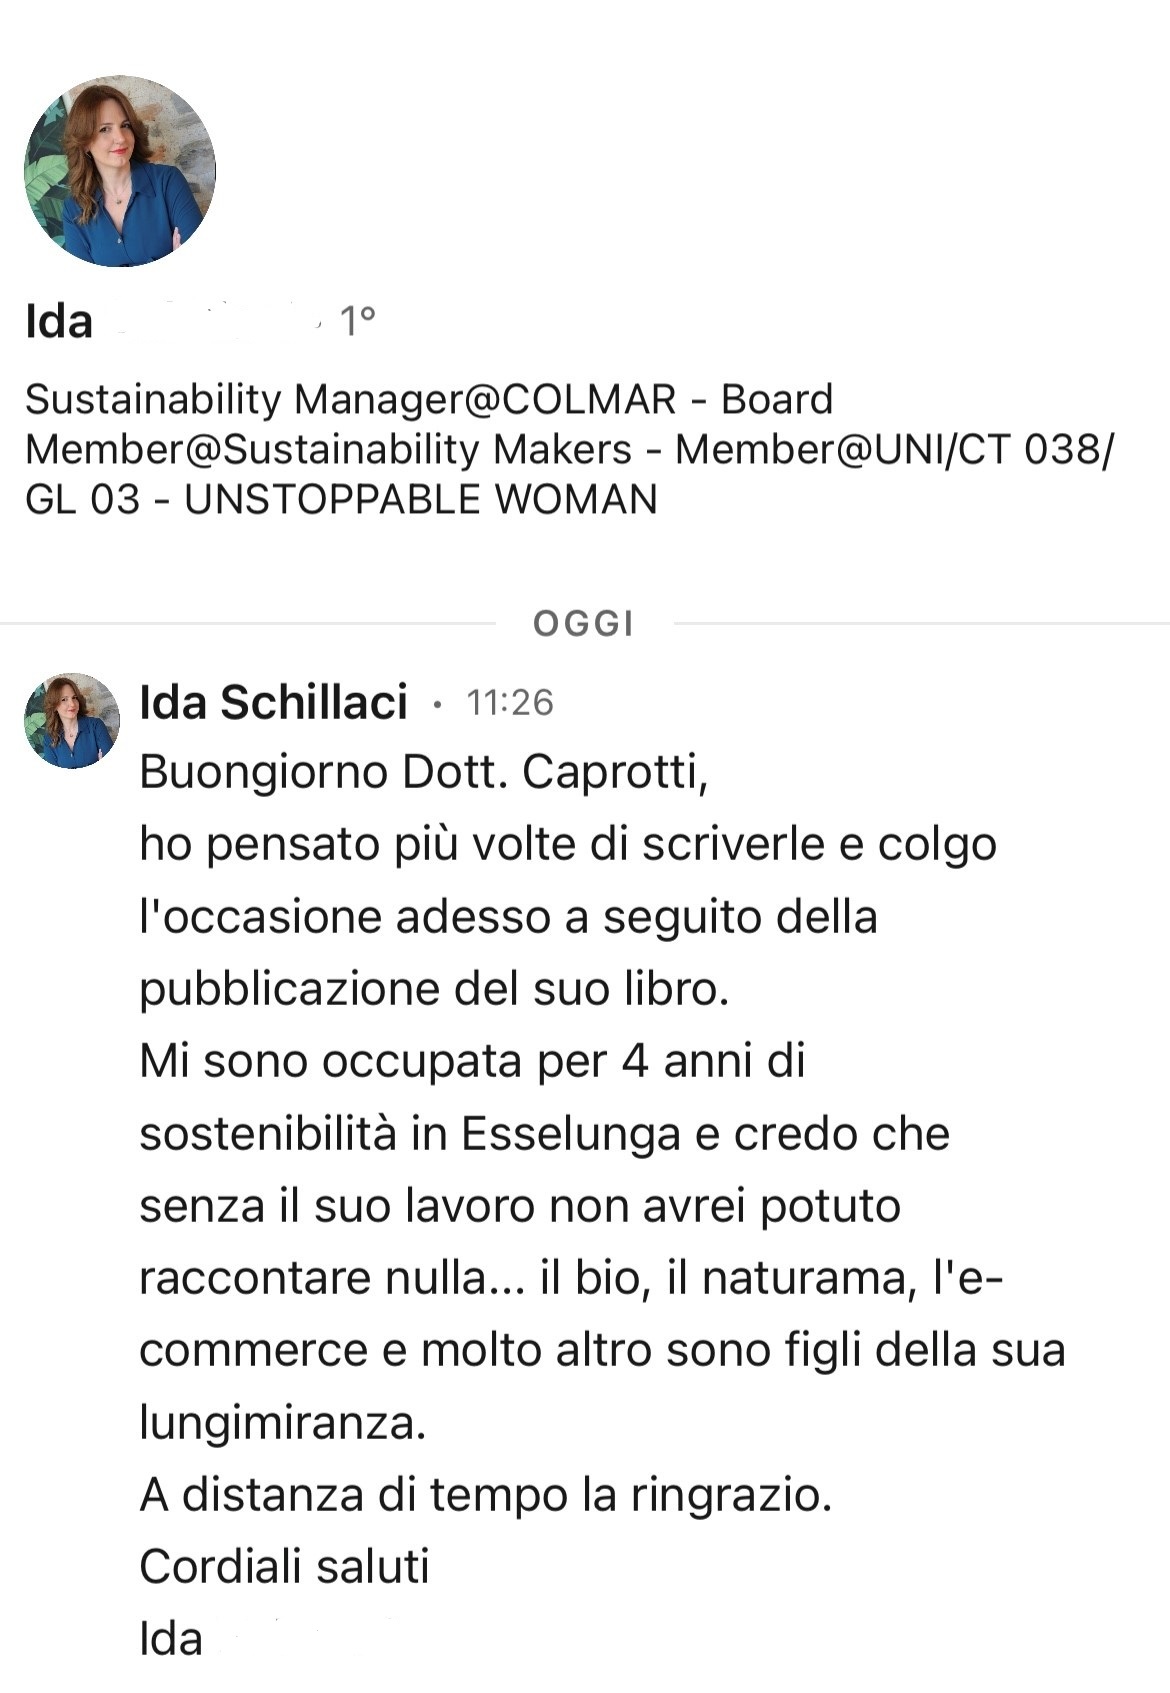
Task: Click the line "Mi sono occupata per 4 anni di"
Action: (x=472, y=1061)
